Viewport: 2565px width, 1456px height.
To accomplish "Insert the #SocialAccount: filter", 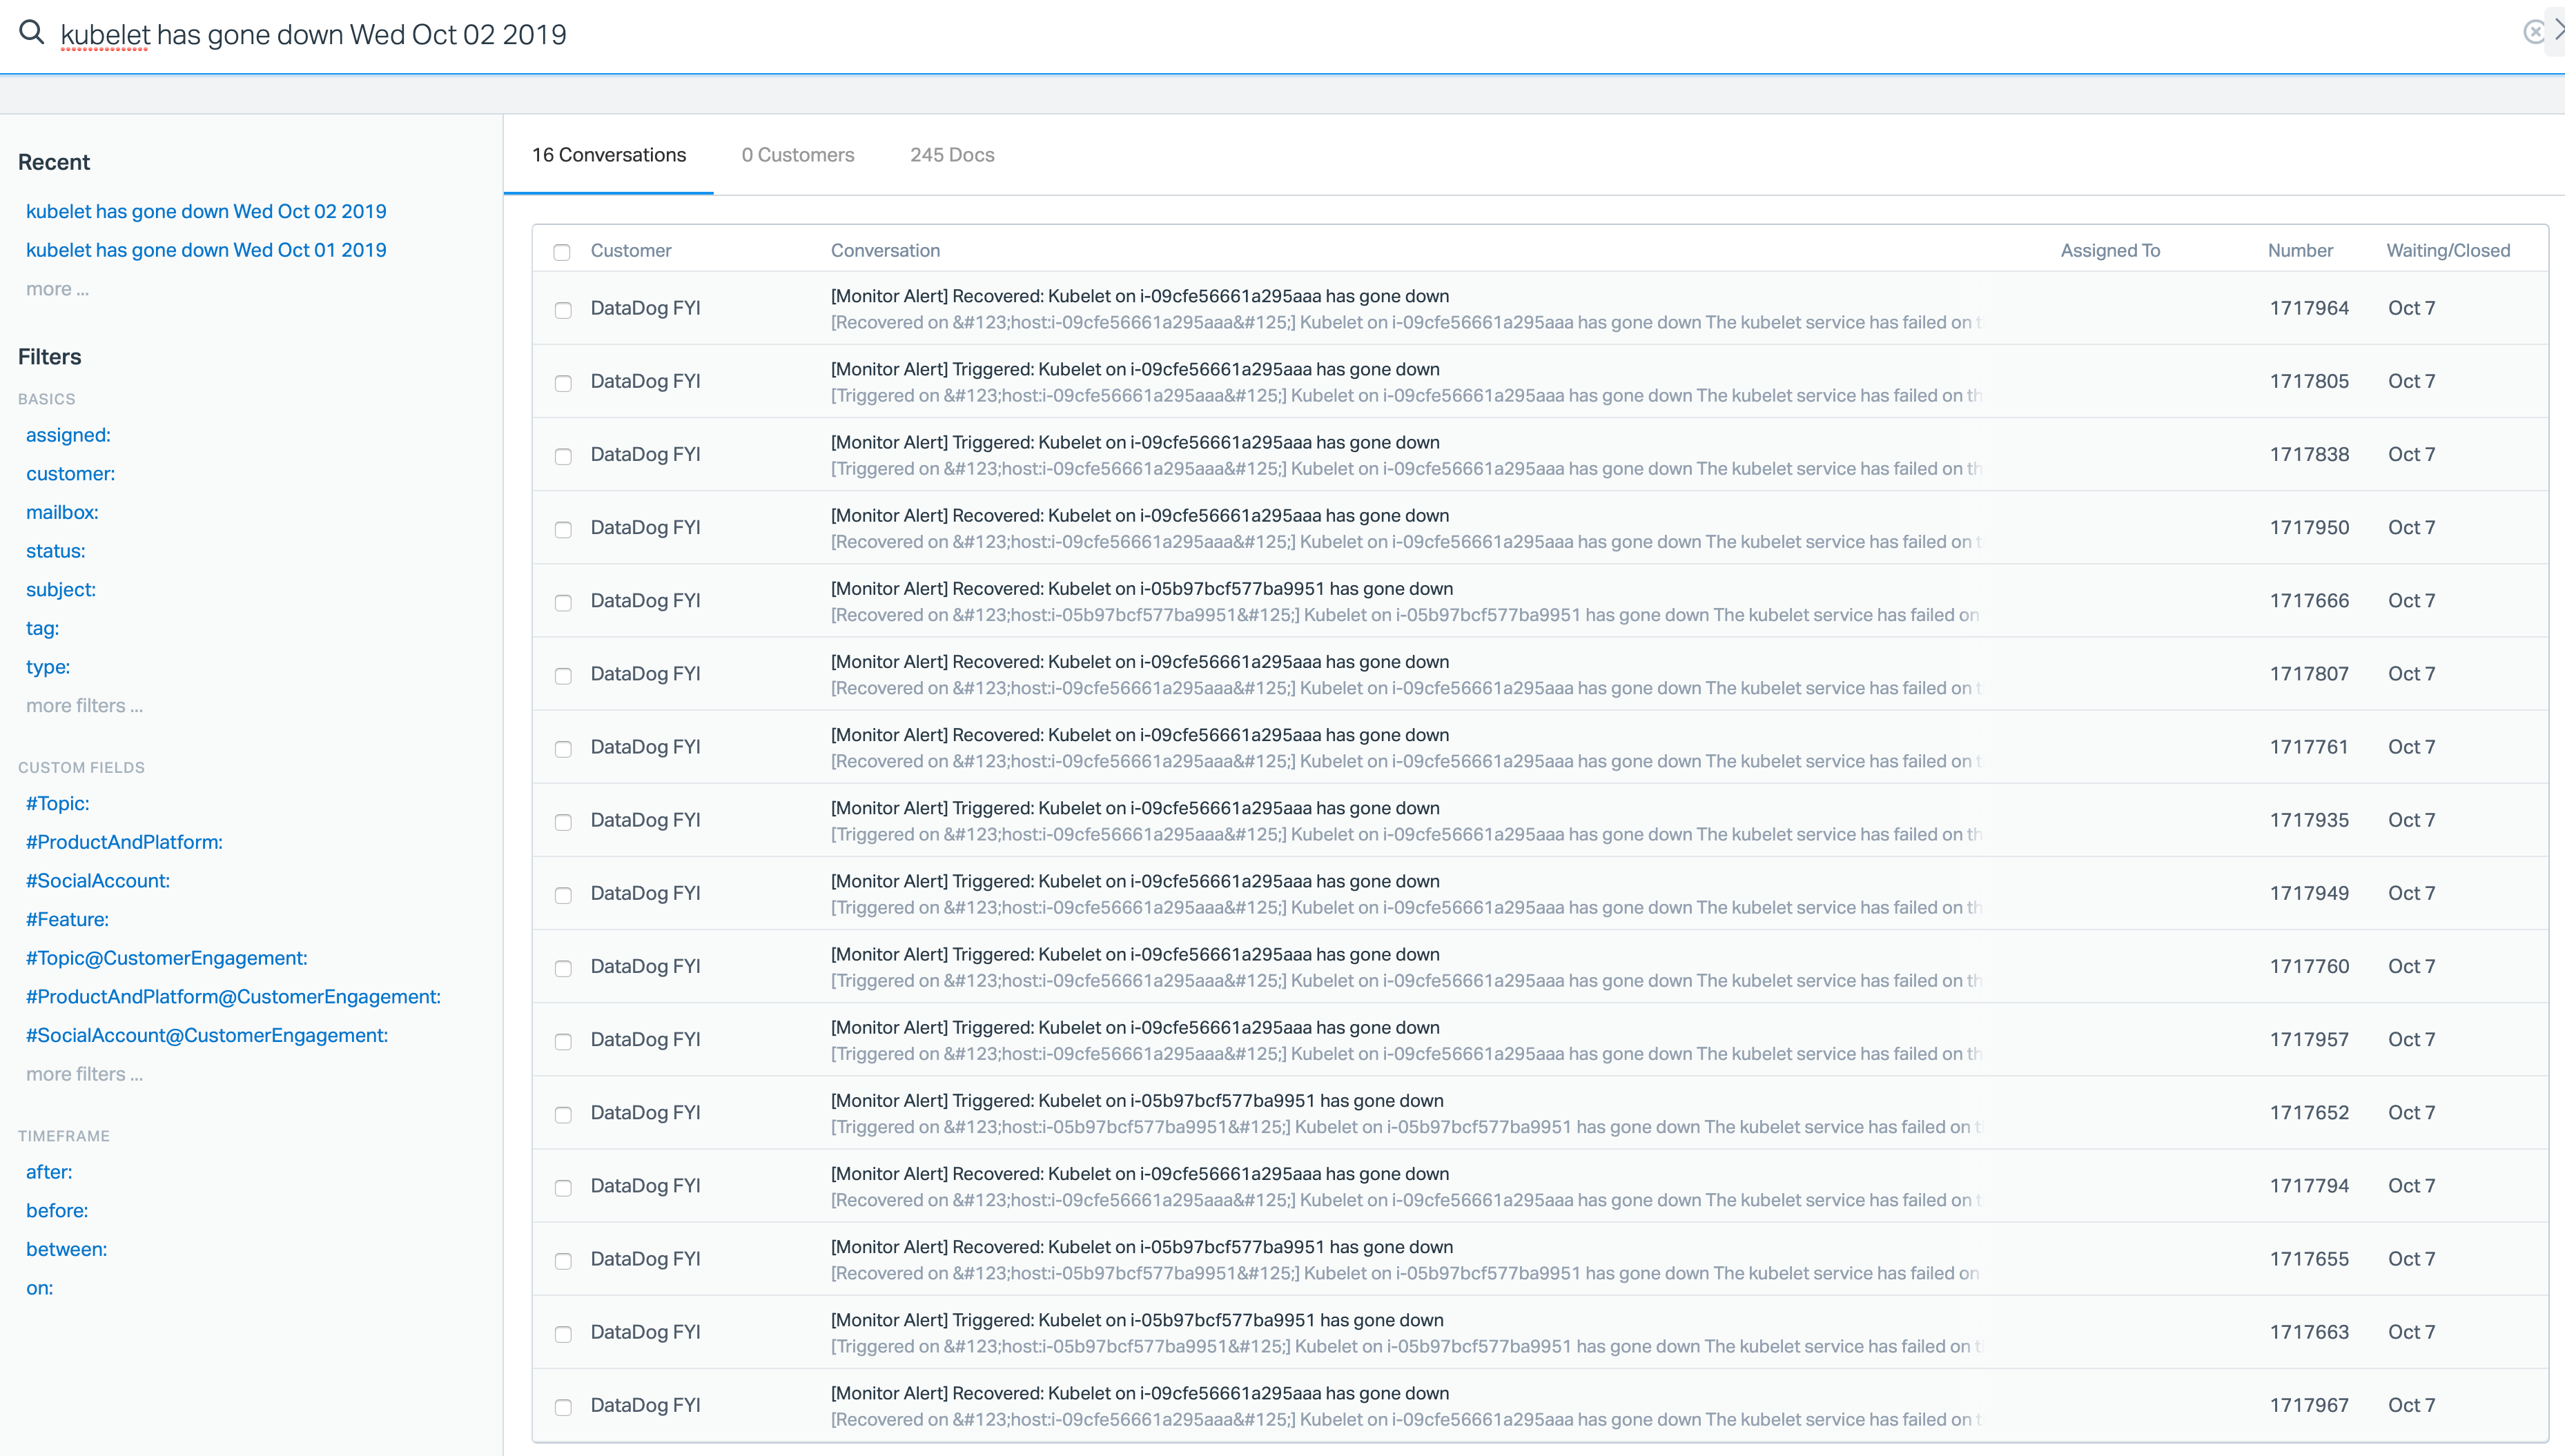I will 98,881.
